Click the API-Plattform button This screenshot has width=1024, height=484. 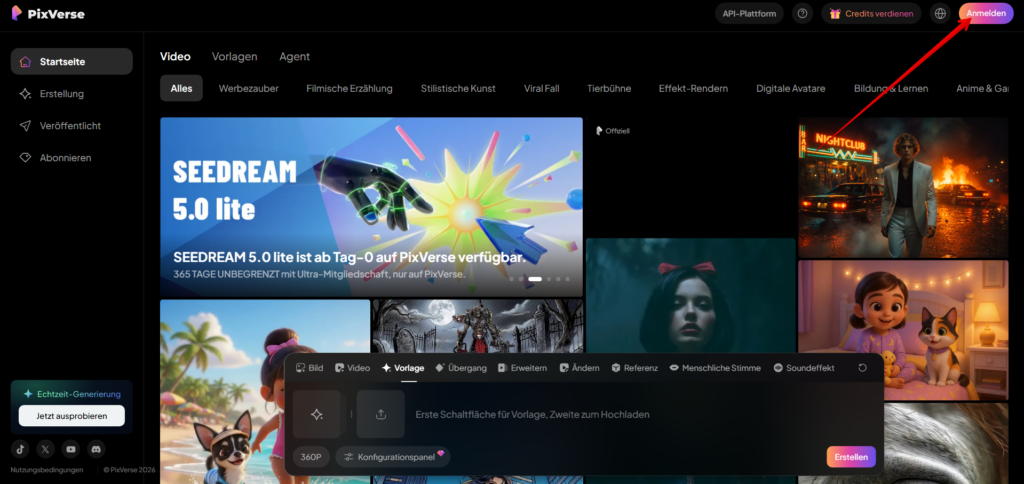(748, 13)
